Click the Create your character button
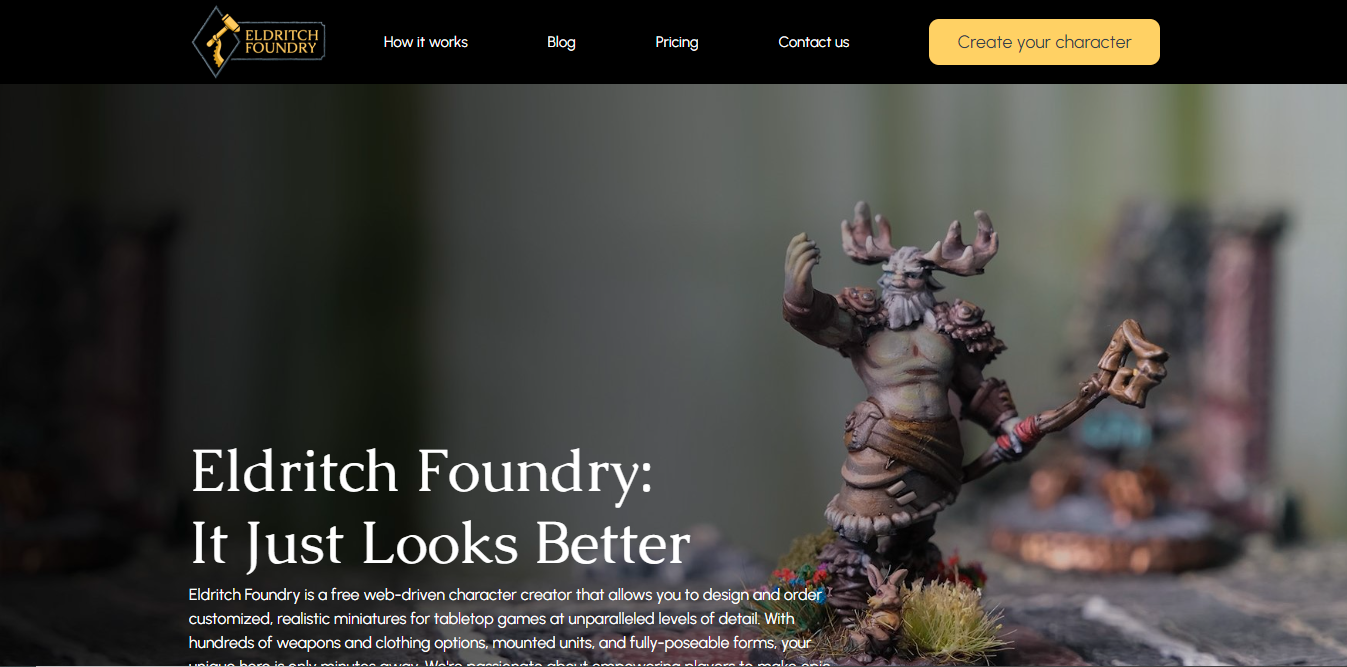The height and width of the screenshot is (667, 1347). (x=1044, y=42)
